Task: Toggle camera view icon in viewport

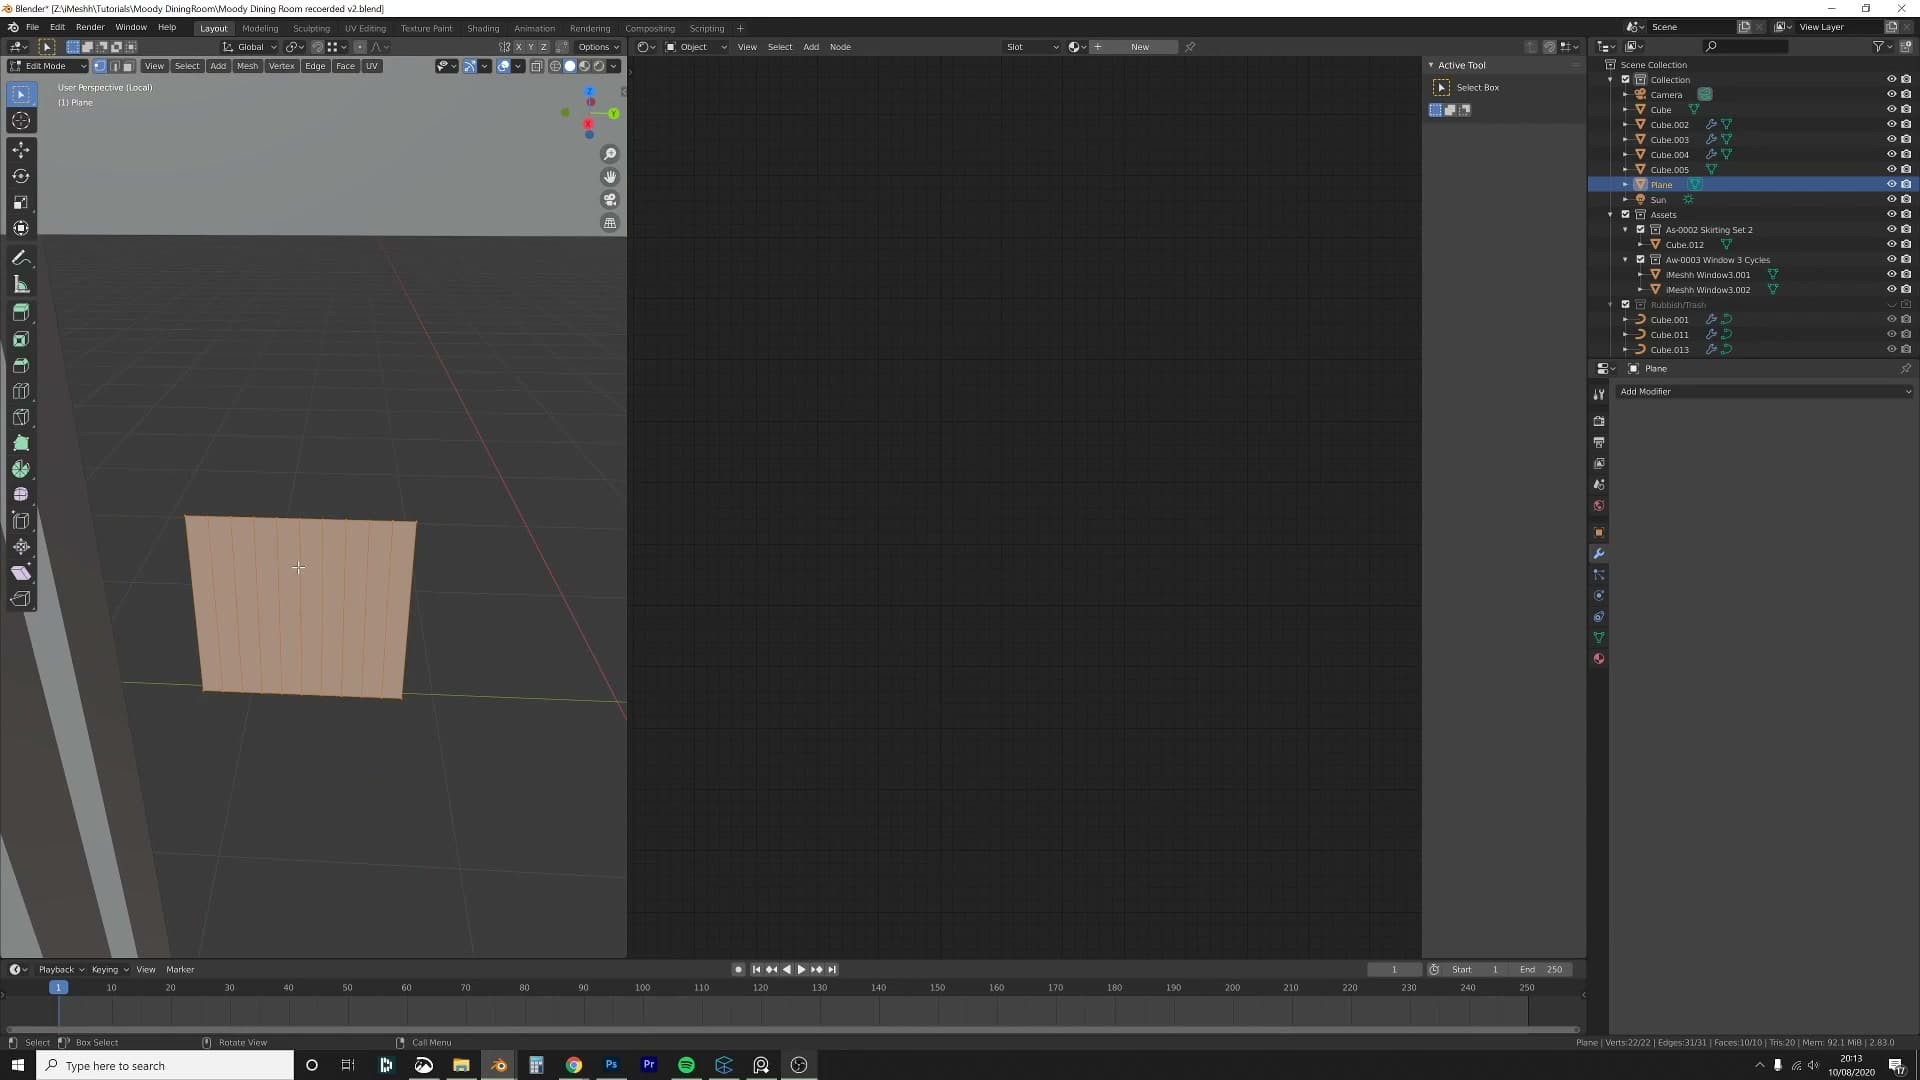Action: tap(610, 200)
